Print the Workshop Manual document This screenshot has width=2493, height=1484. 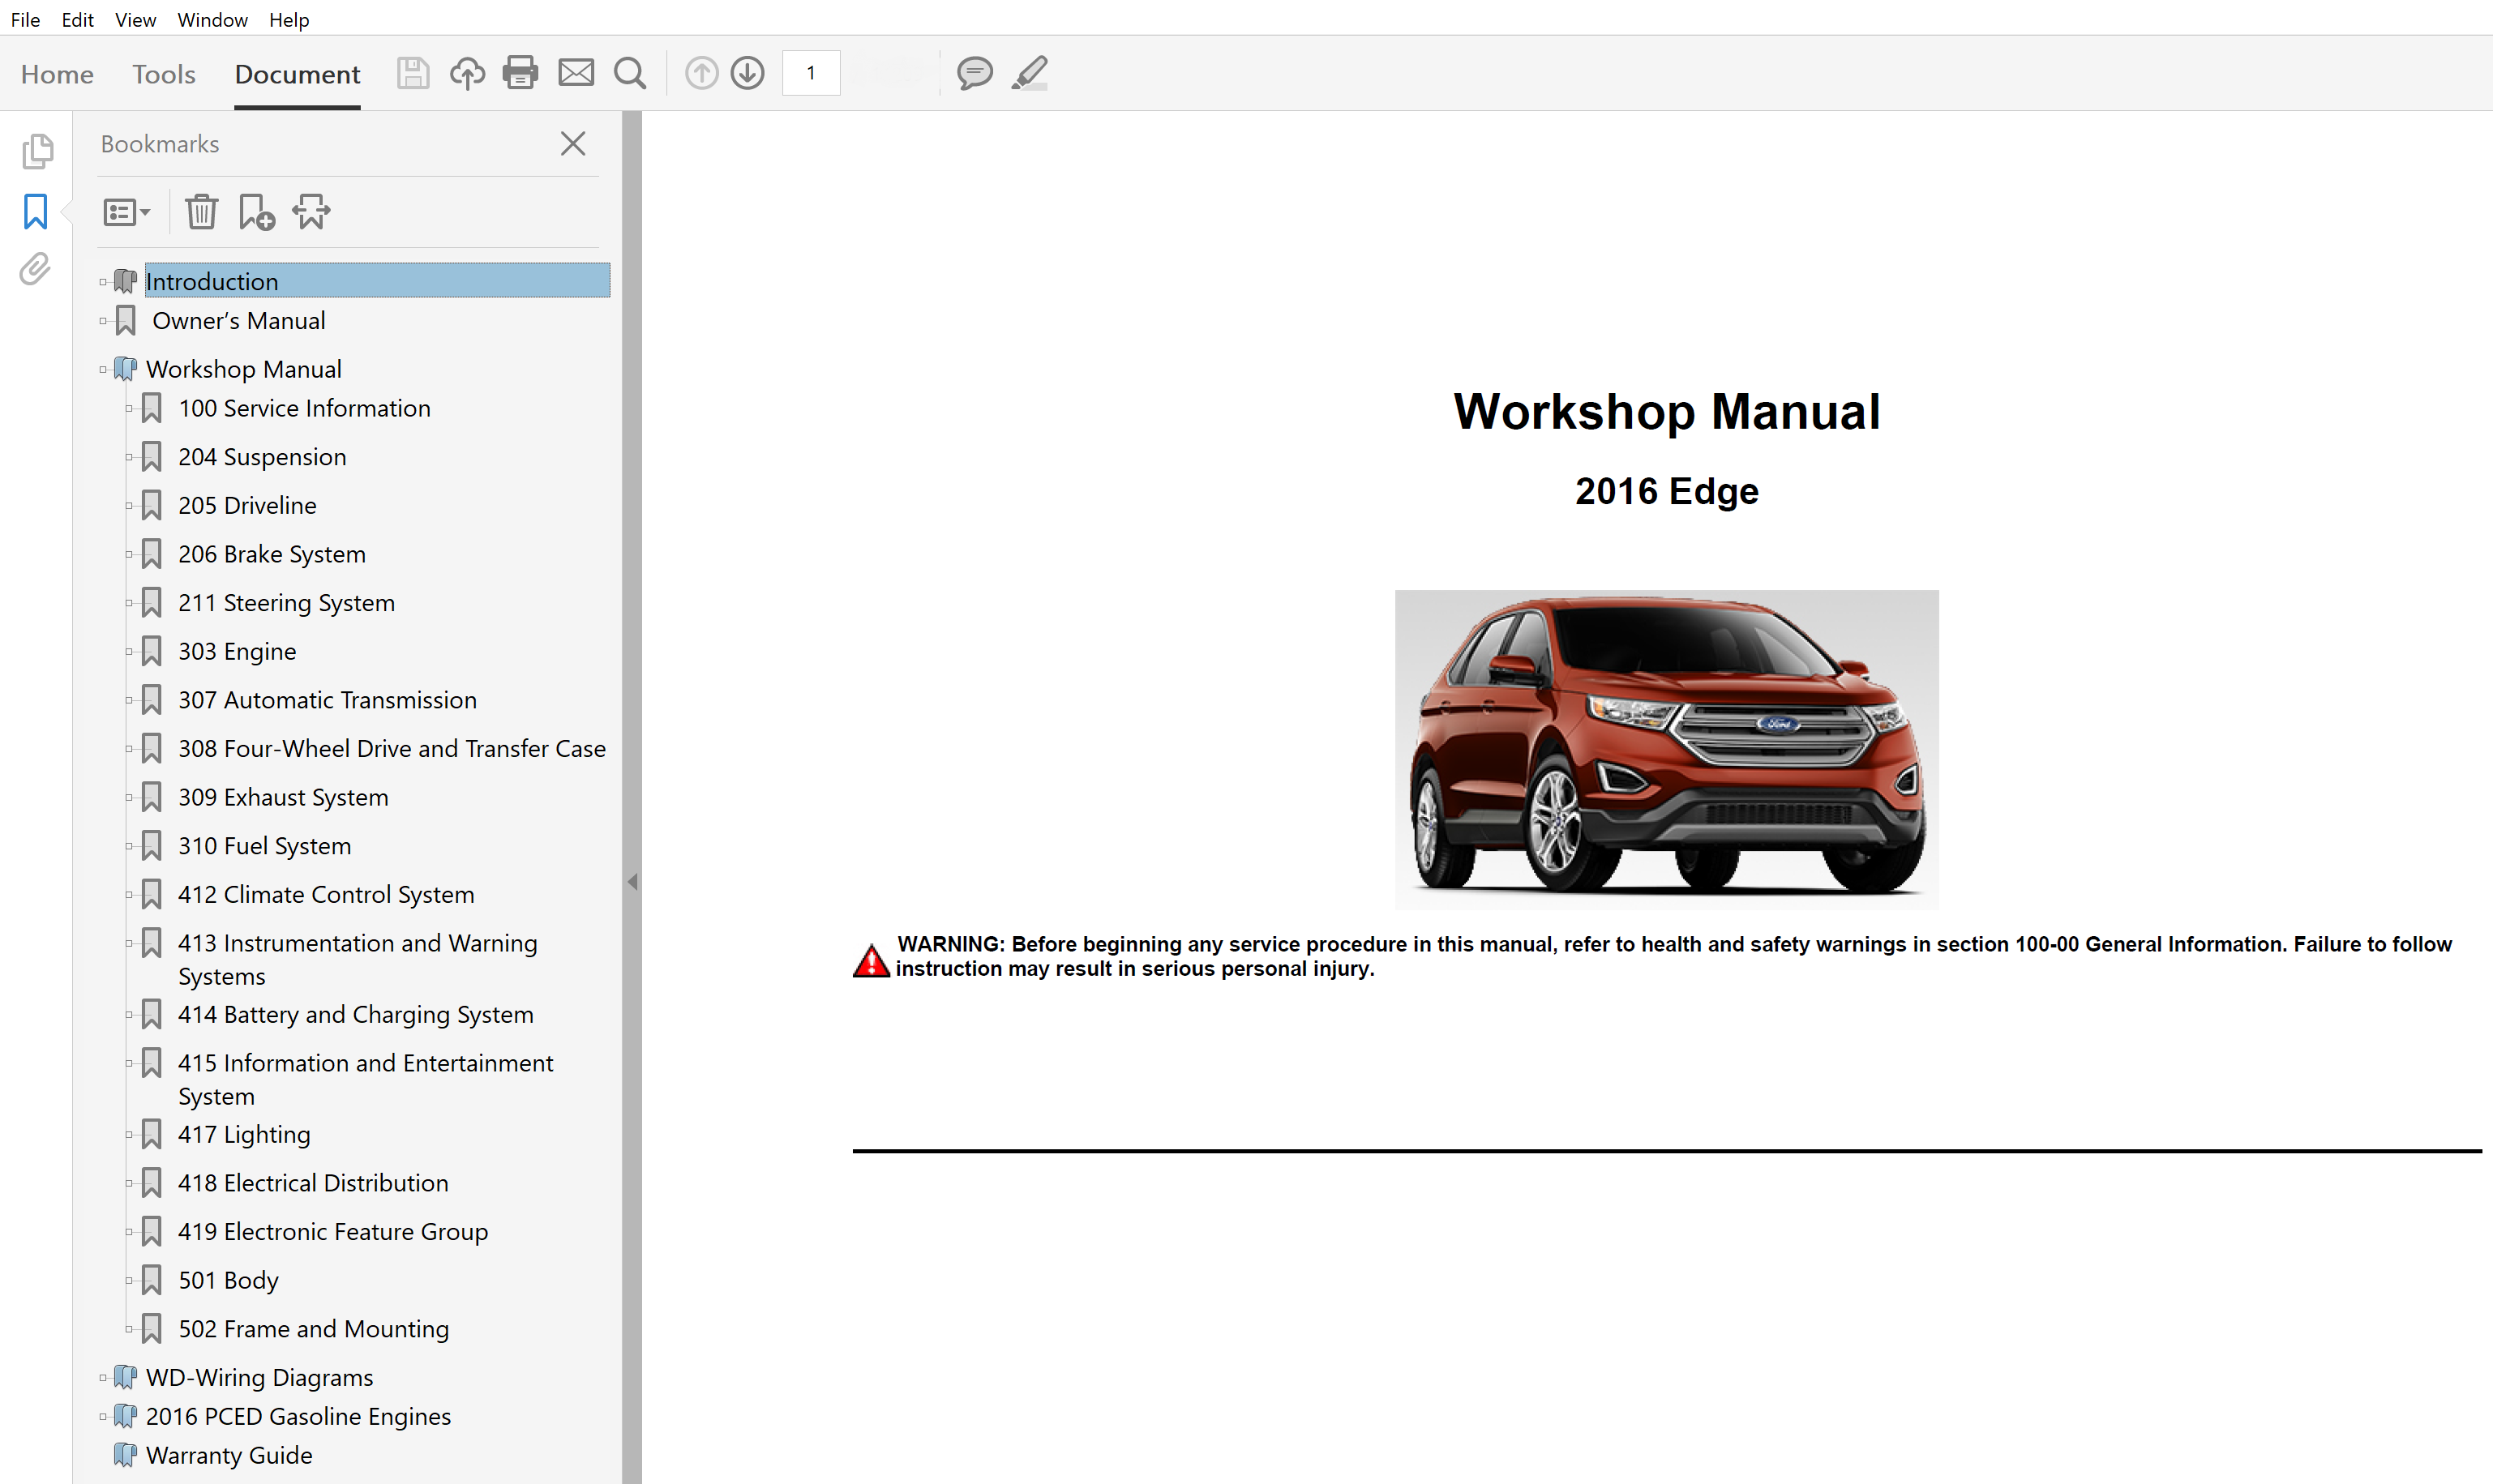520,73
